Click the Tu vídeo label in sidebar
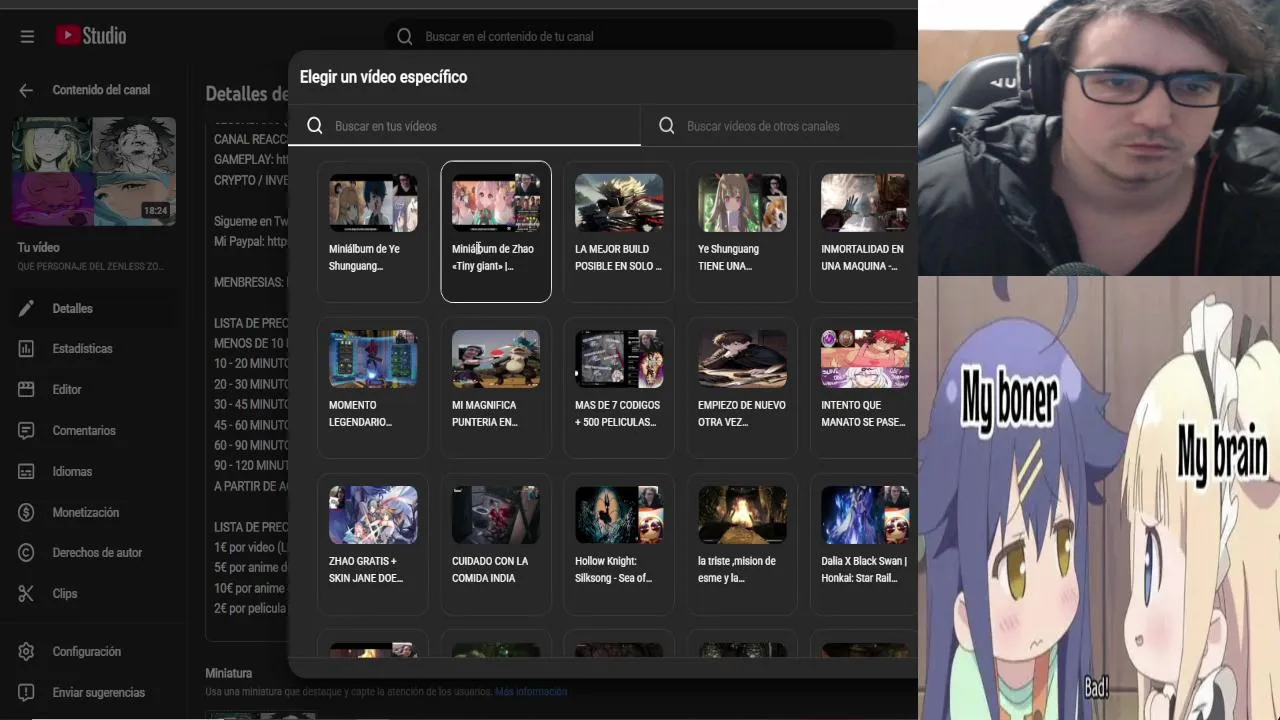 pyautogui.click(x=38, y=247)
